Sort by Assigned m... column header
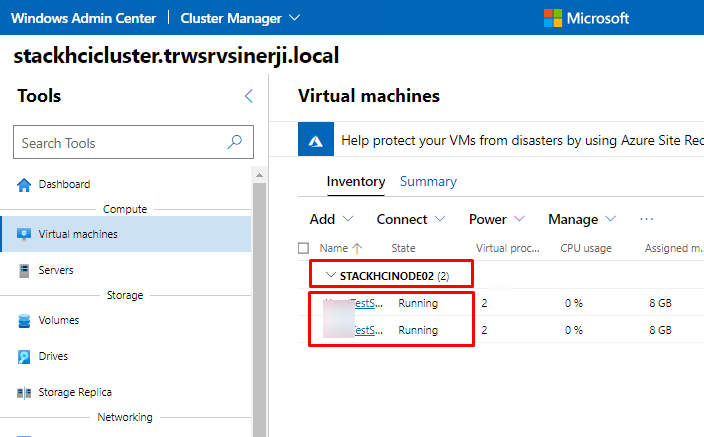This screenshot has height=437, width=704. [674, 248]
